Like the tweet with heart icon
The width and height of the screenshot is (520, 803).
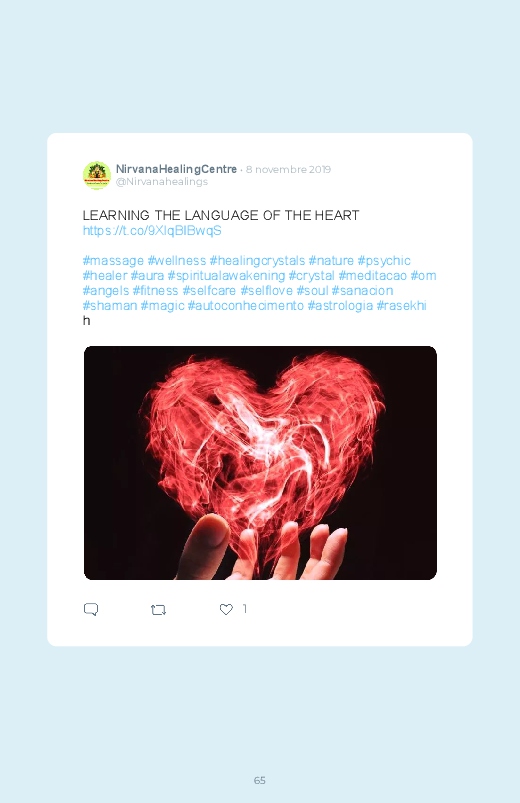tap(226, 609)
